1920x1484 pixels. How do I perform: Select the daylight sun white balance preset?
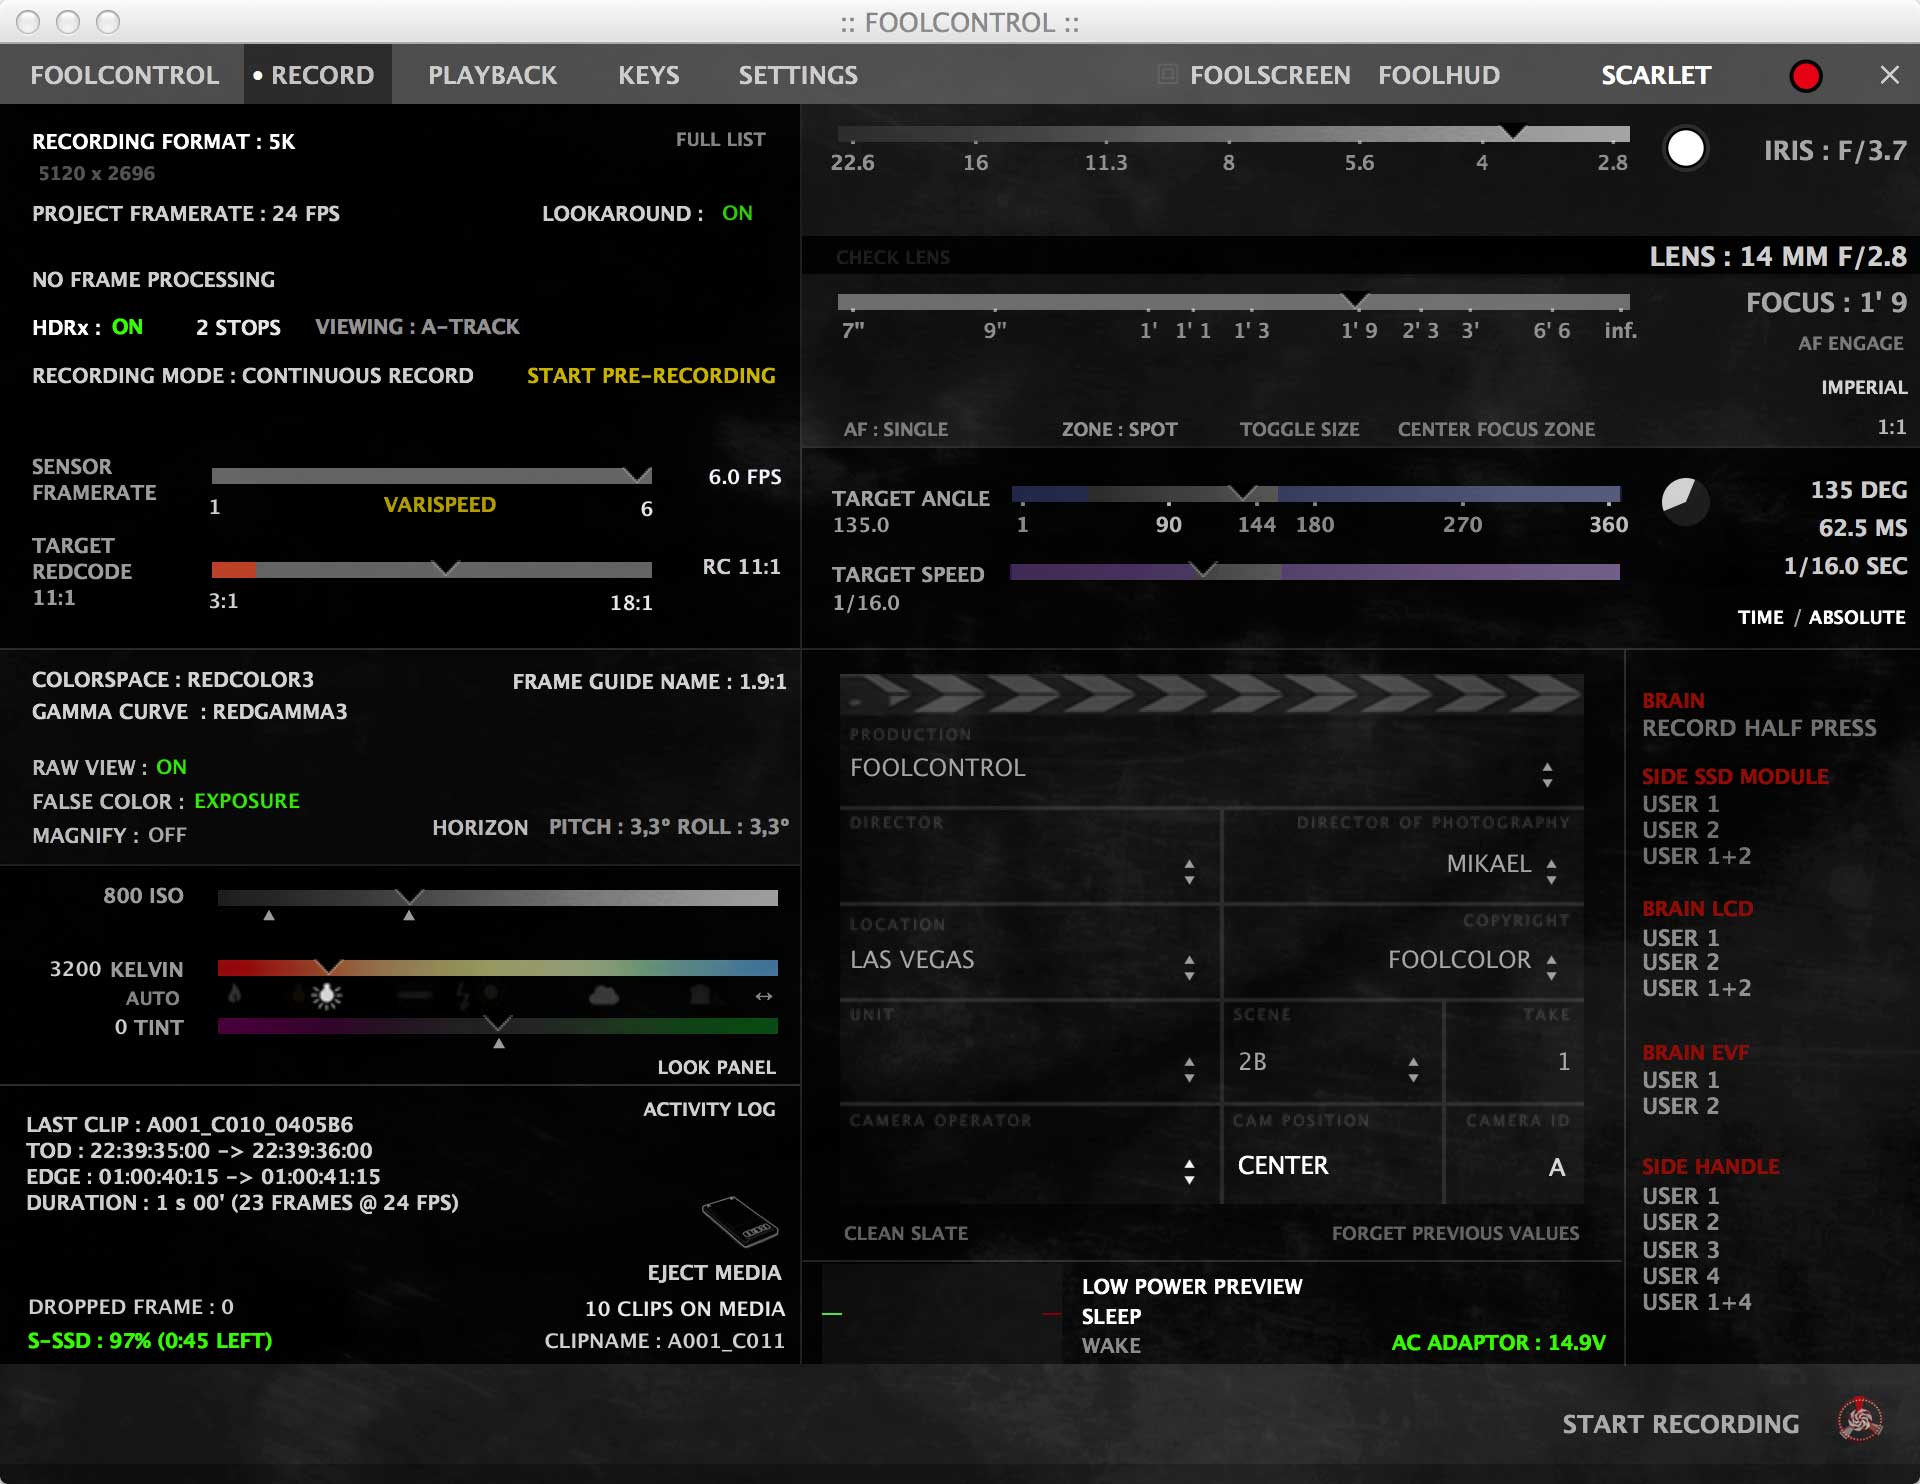[x=491, y=993]
